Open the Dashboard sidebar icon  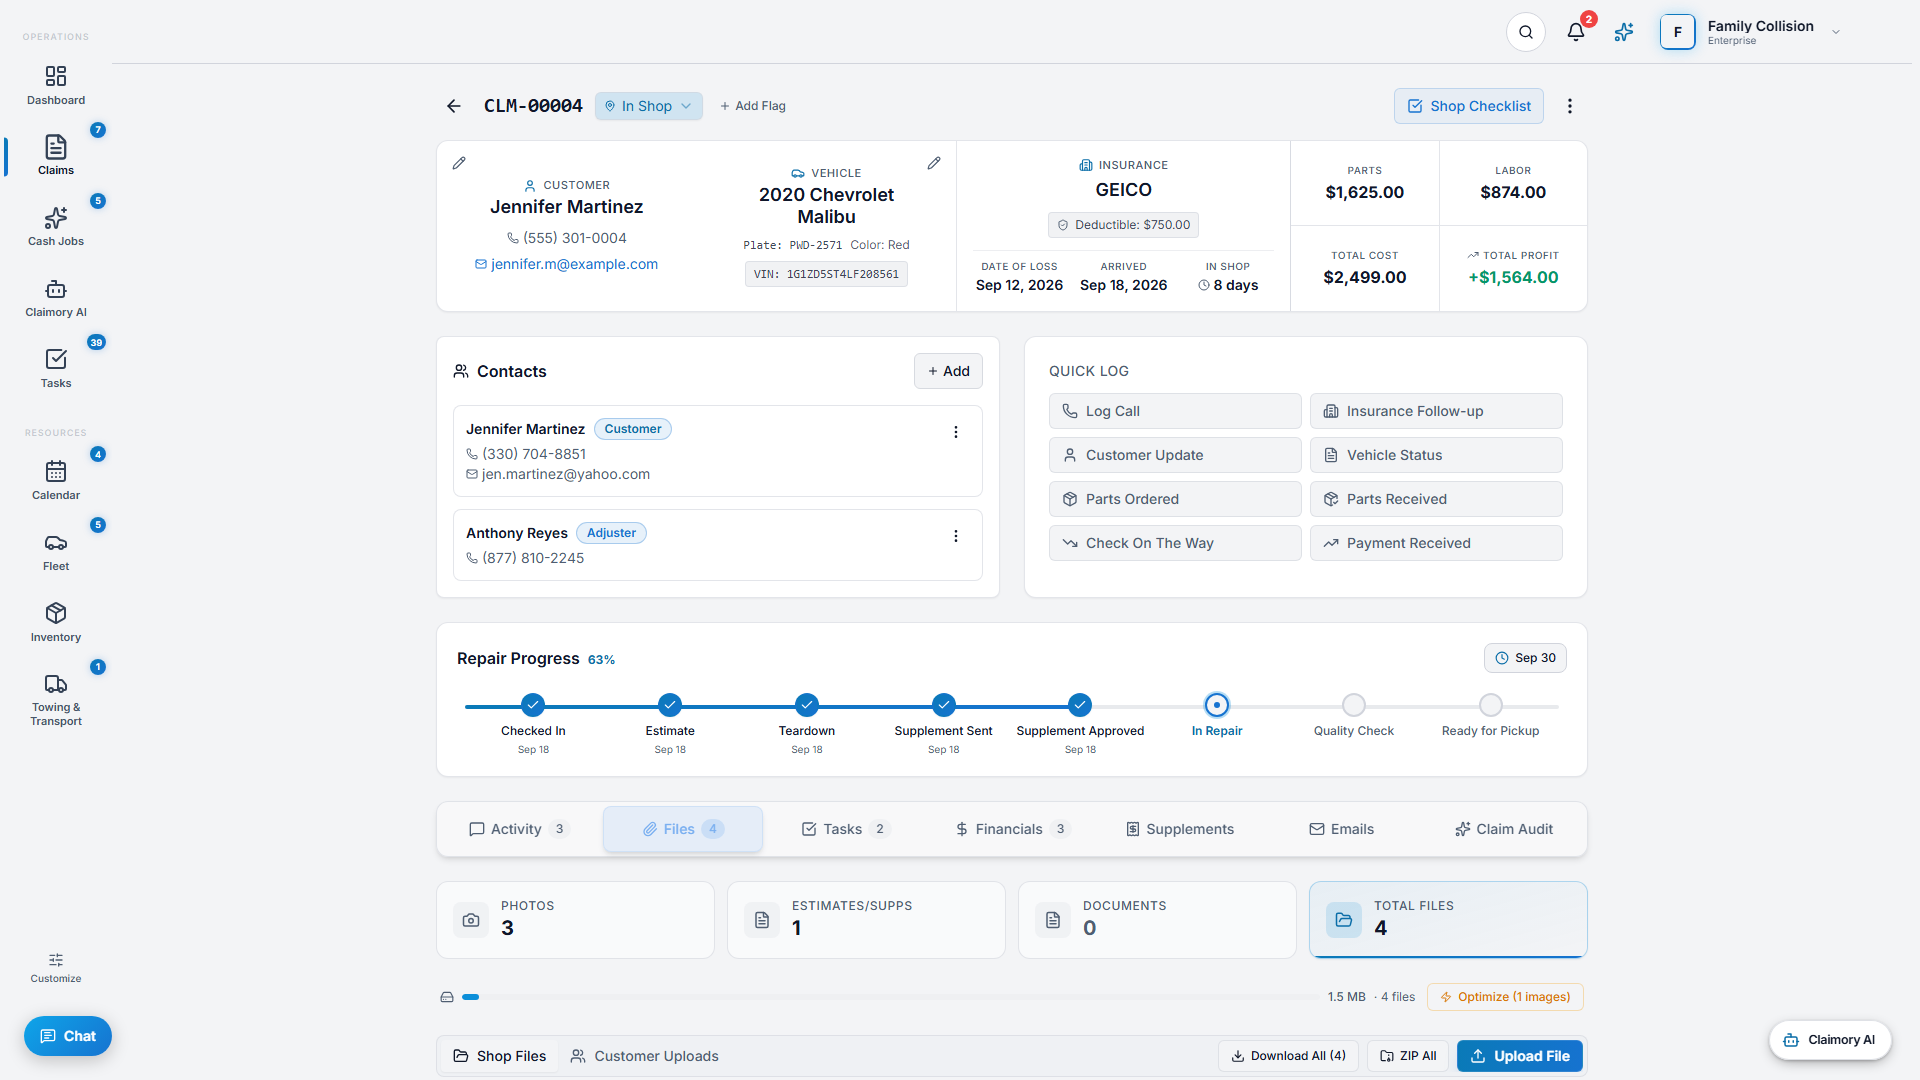tap(56, 85)
